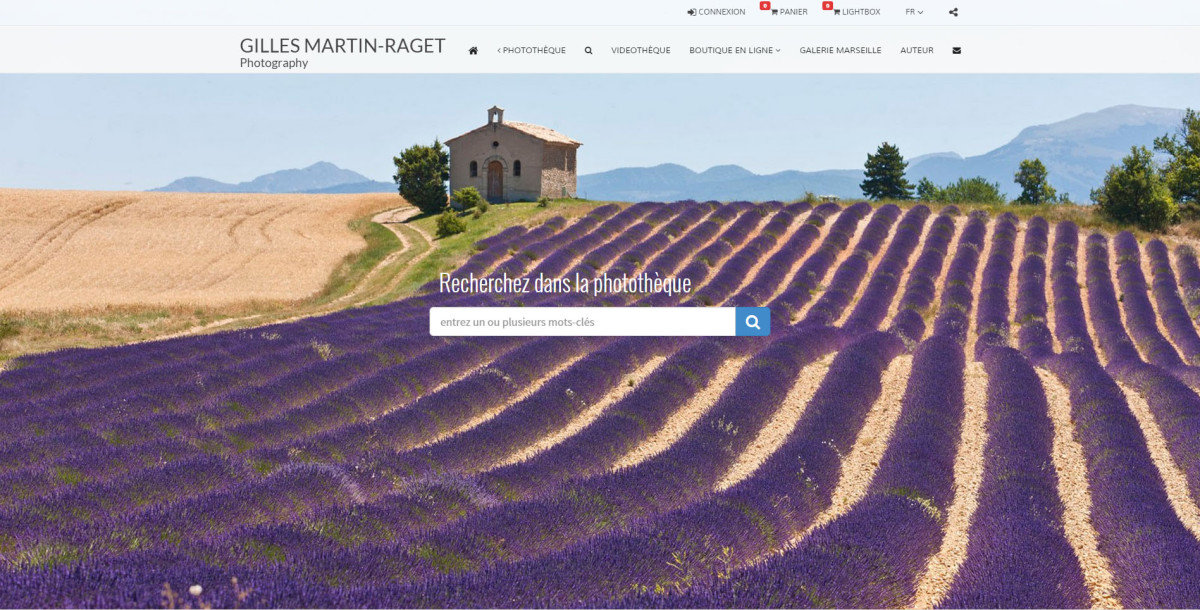This screenshot has height=610, width=1200.
Task: Click the Gilles Martin-Raget site title
Action: pyautogui.click(x=342, y=45)
